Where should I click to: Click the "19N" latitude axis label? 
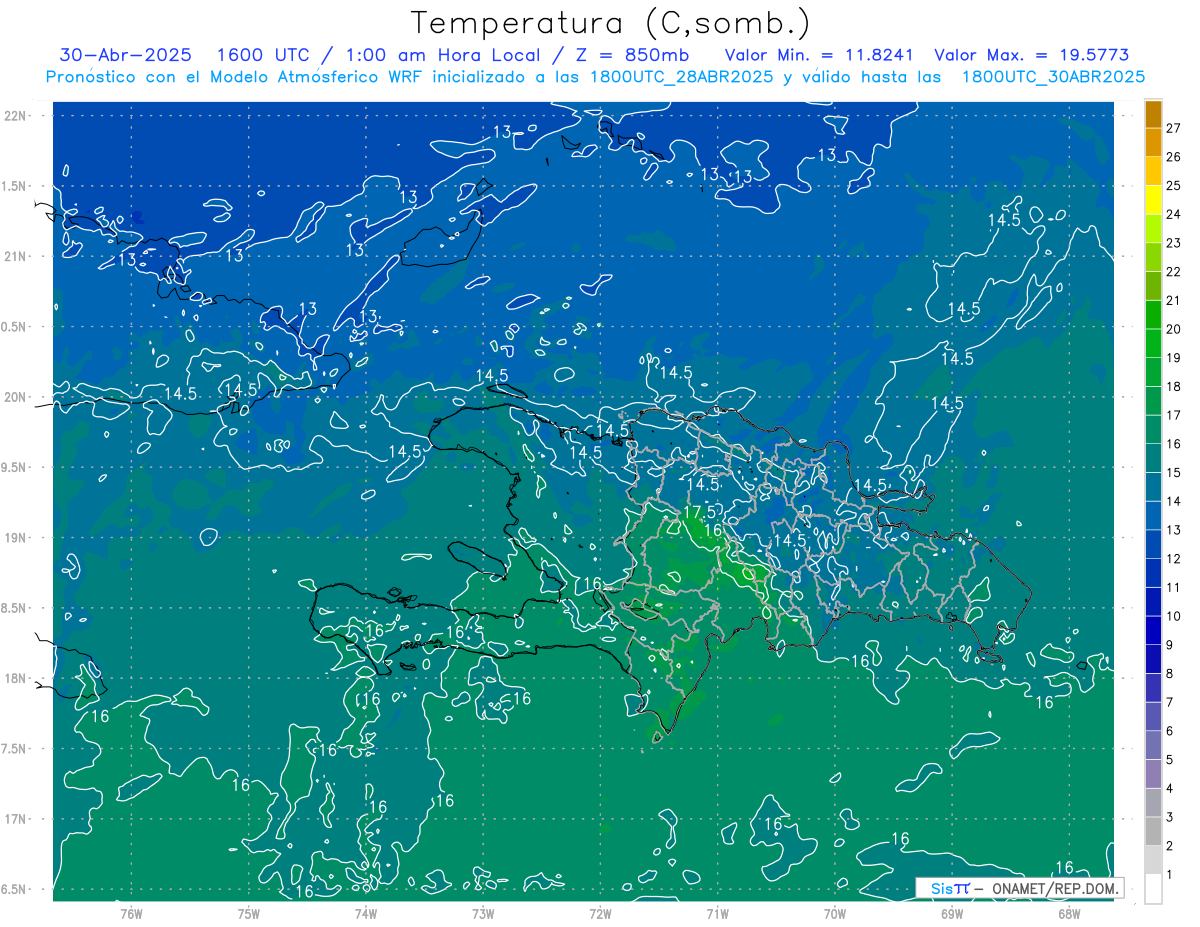pyautogui.click(x=15, y=537)
